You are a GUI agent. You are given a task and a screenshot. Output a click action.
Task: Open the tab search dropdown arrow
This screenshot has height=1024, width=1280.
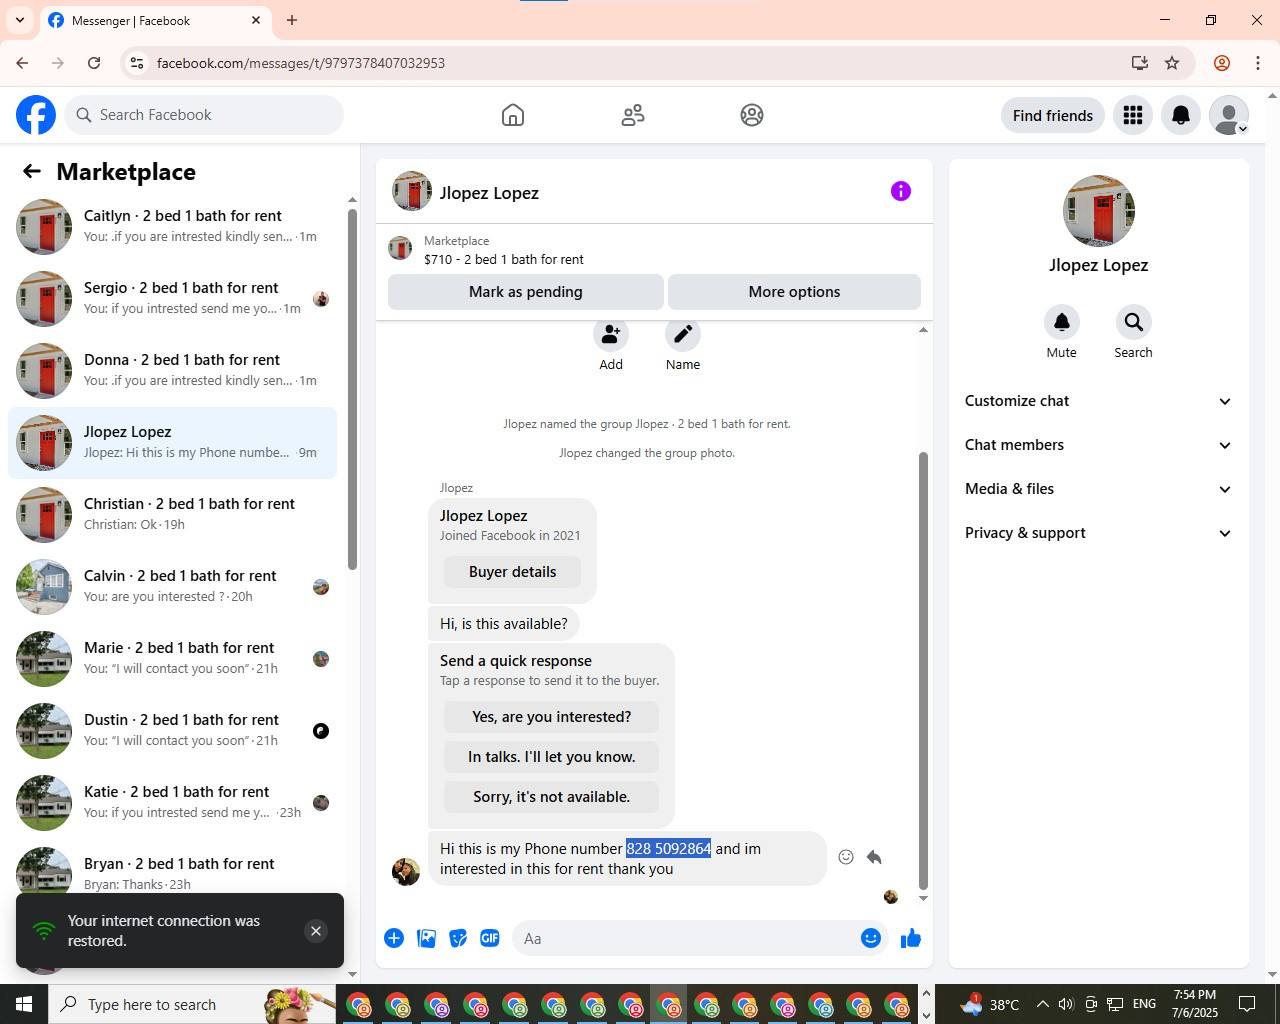19,20
